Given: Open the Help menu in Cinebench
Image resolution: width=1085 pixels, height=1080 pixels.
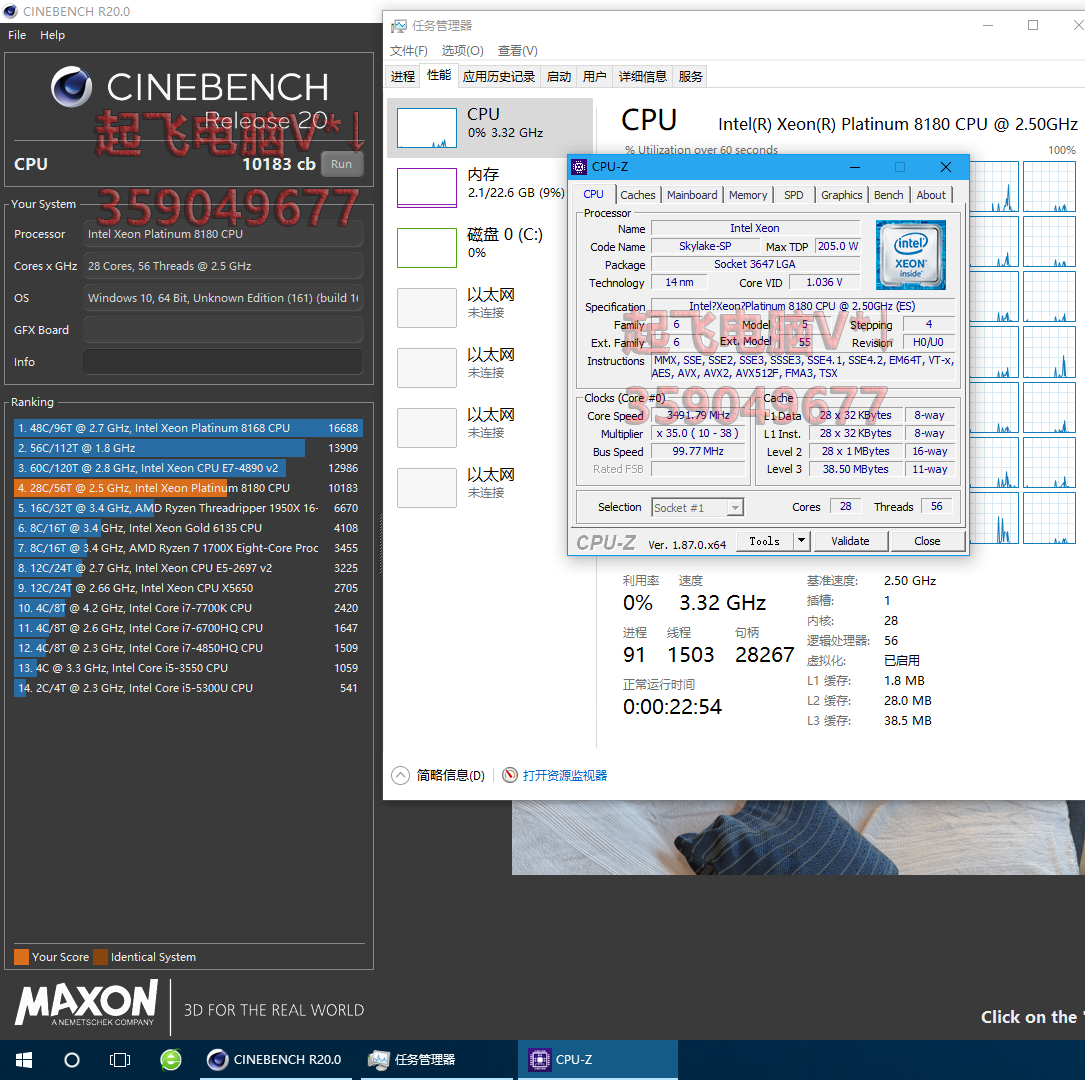Looking at the screenshot, I should (x=53, y=35).
